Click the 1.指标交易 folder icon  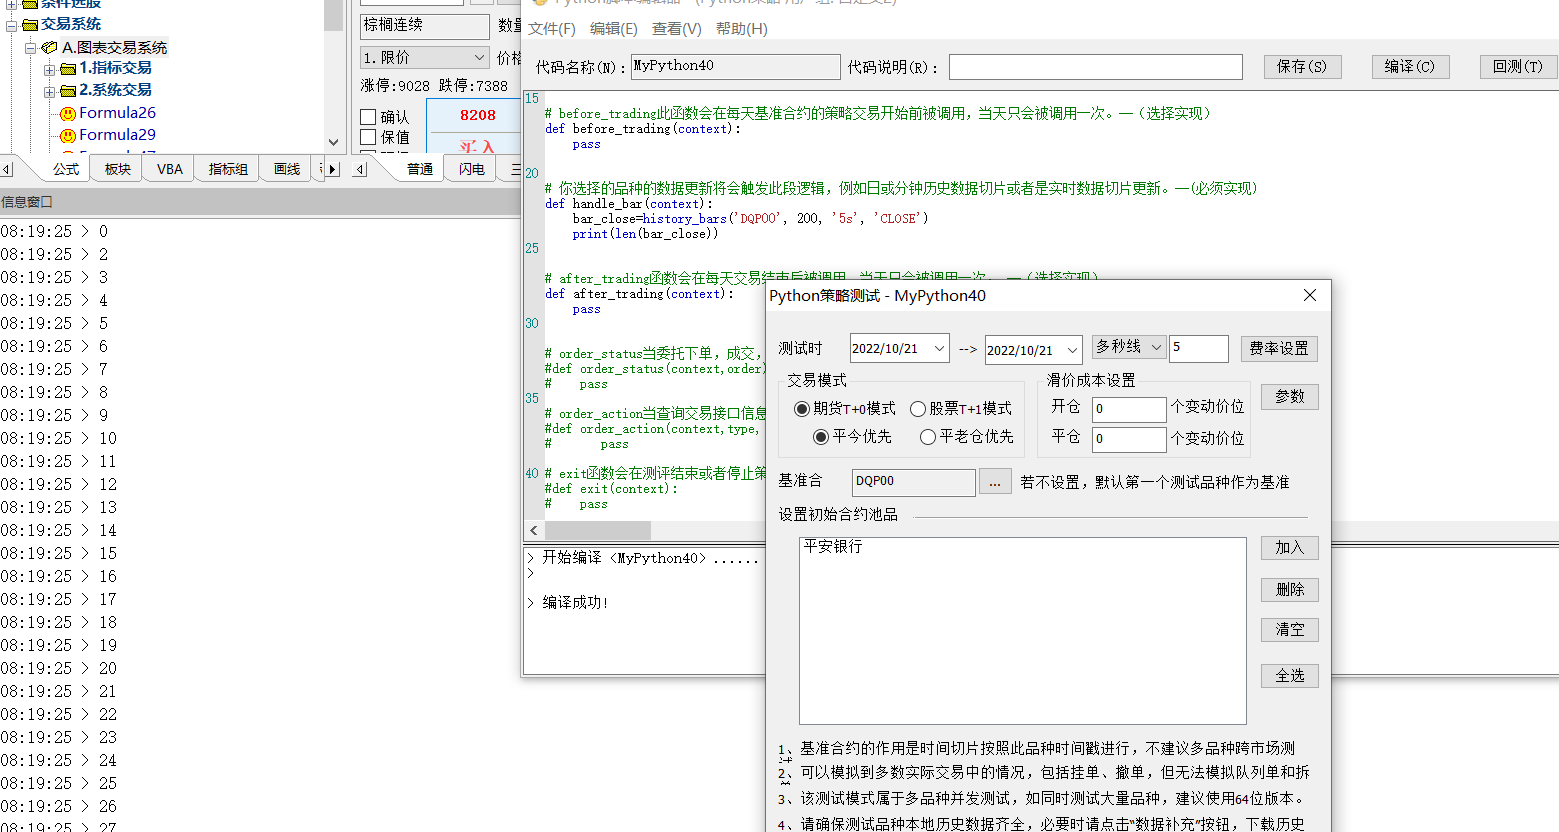[x=68, y=69]
